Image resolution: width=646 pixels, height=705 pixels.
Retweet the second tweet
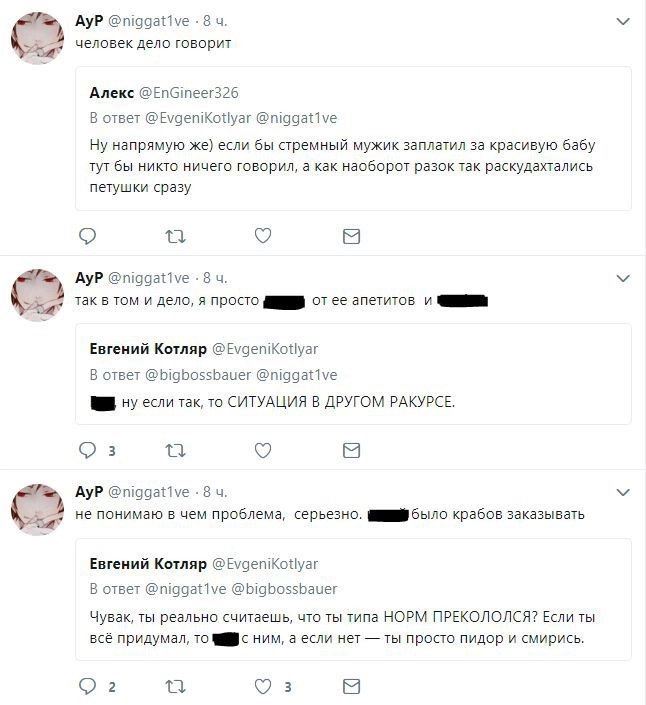(x=175, y=450)
